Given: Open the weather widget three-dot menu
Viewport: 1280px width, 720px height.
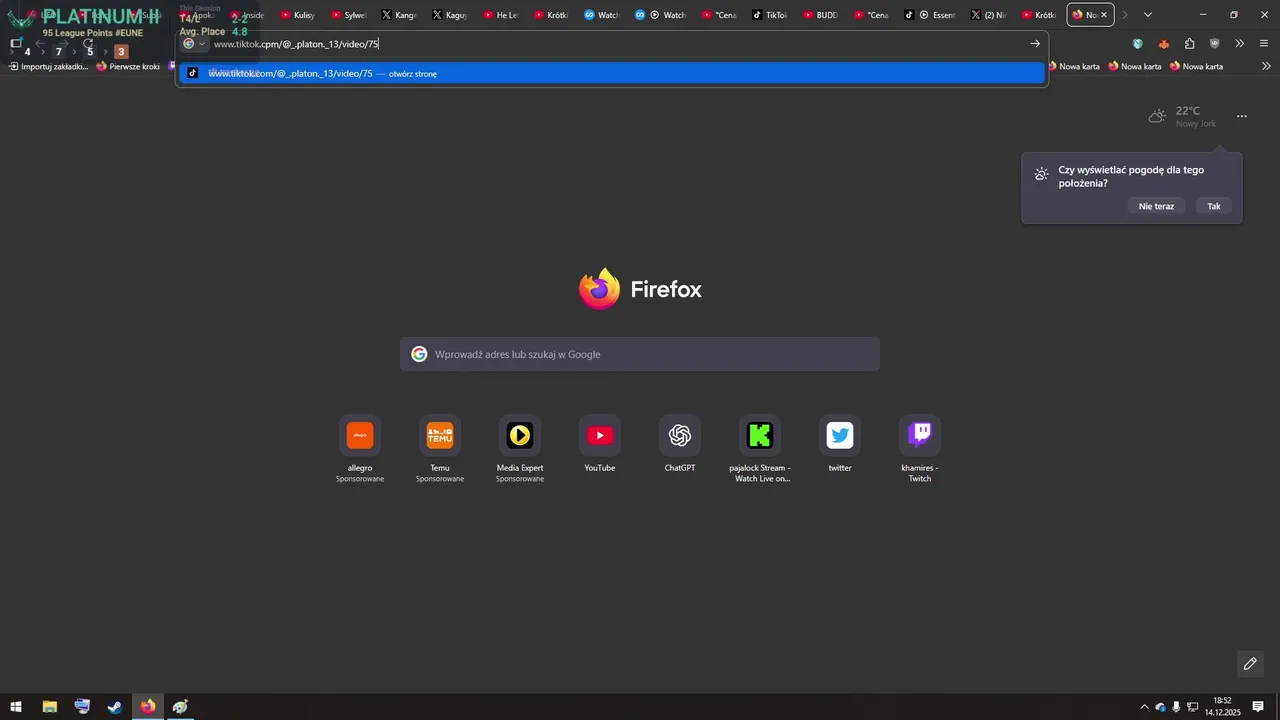Looking at the screenshot, I should point(1242,116).
